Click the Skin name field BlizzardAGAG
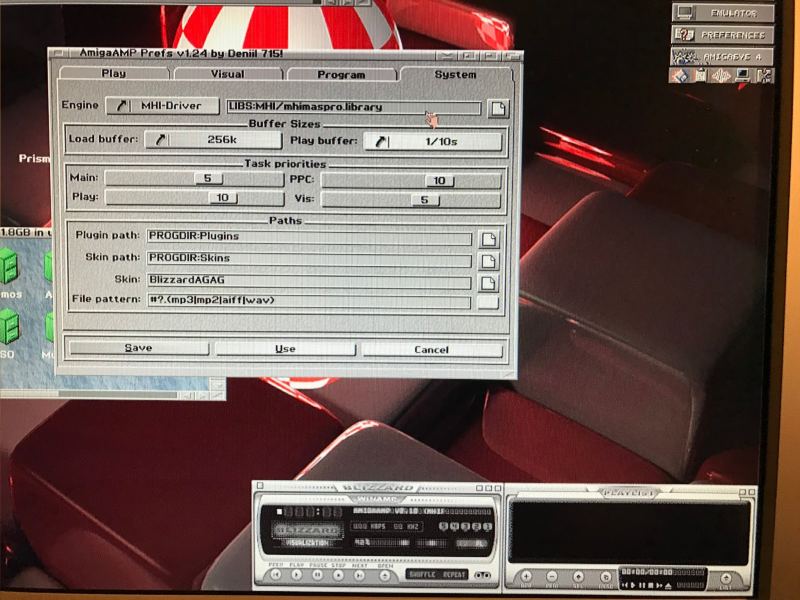Screen dimensions: 800x600 coord(309,280)
